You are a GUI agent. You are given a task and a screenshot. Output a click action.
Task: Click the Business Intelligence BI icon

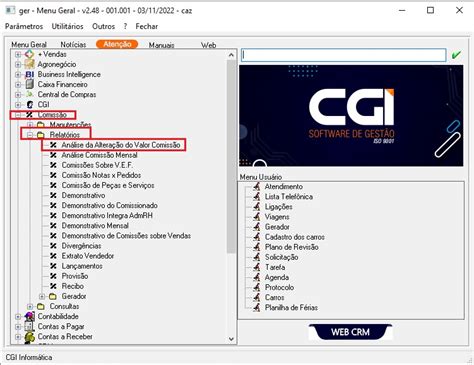(x=30, y=74)
